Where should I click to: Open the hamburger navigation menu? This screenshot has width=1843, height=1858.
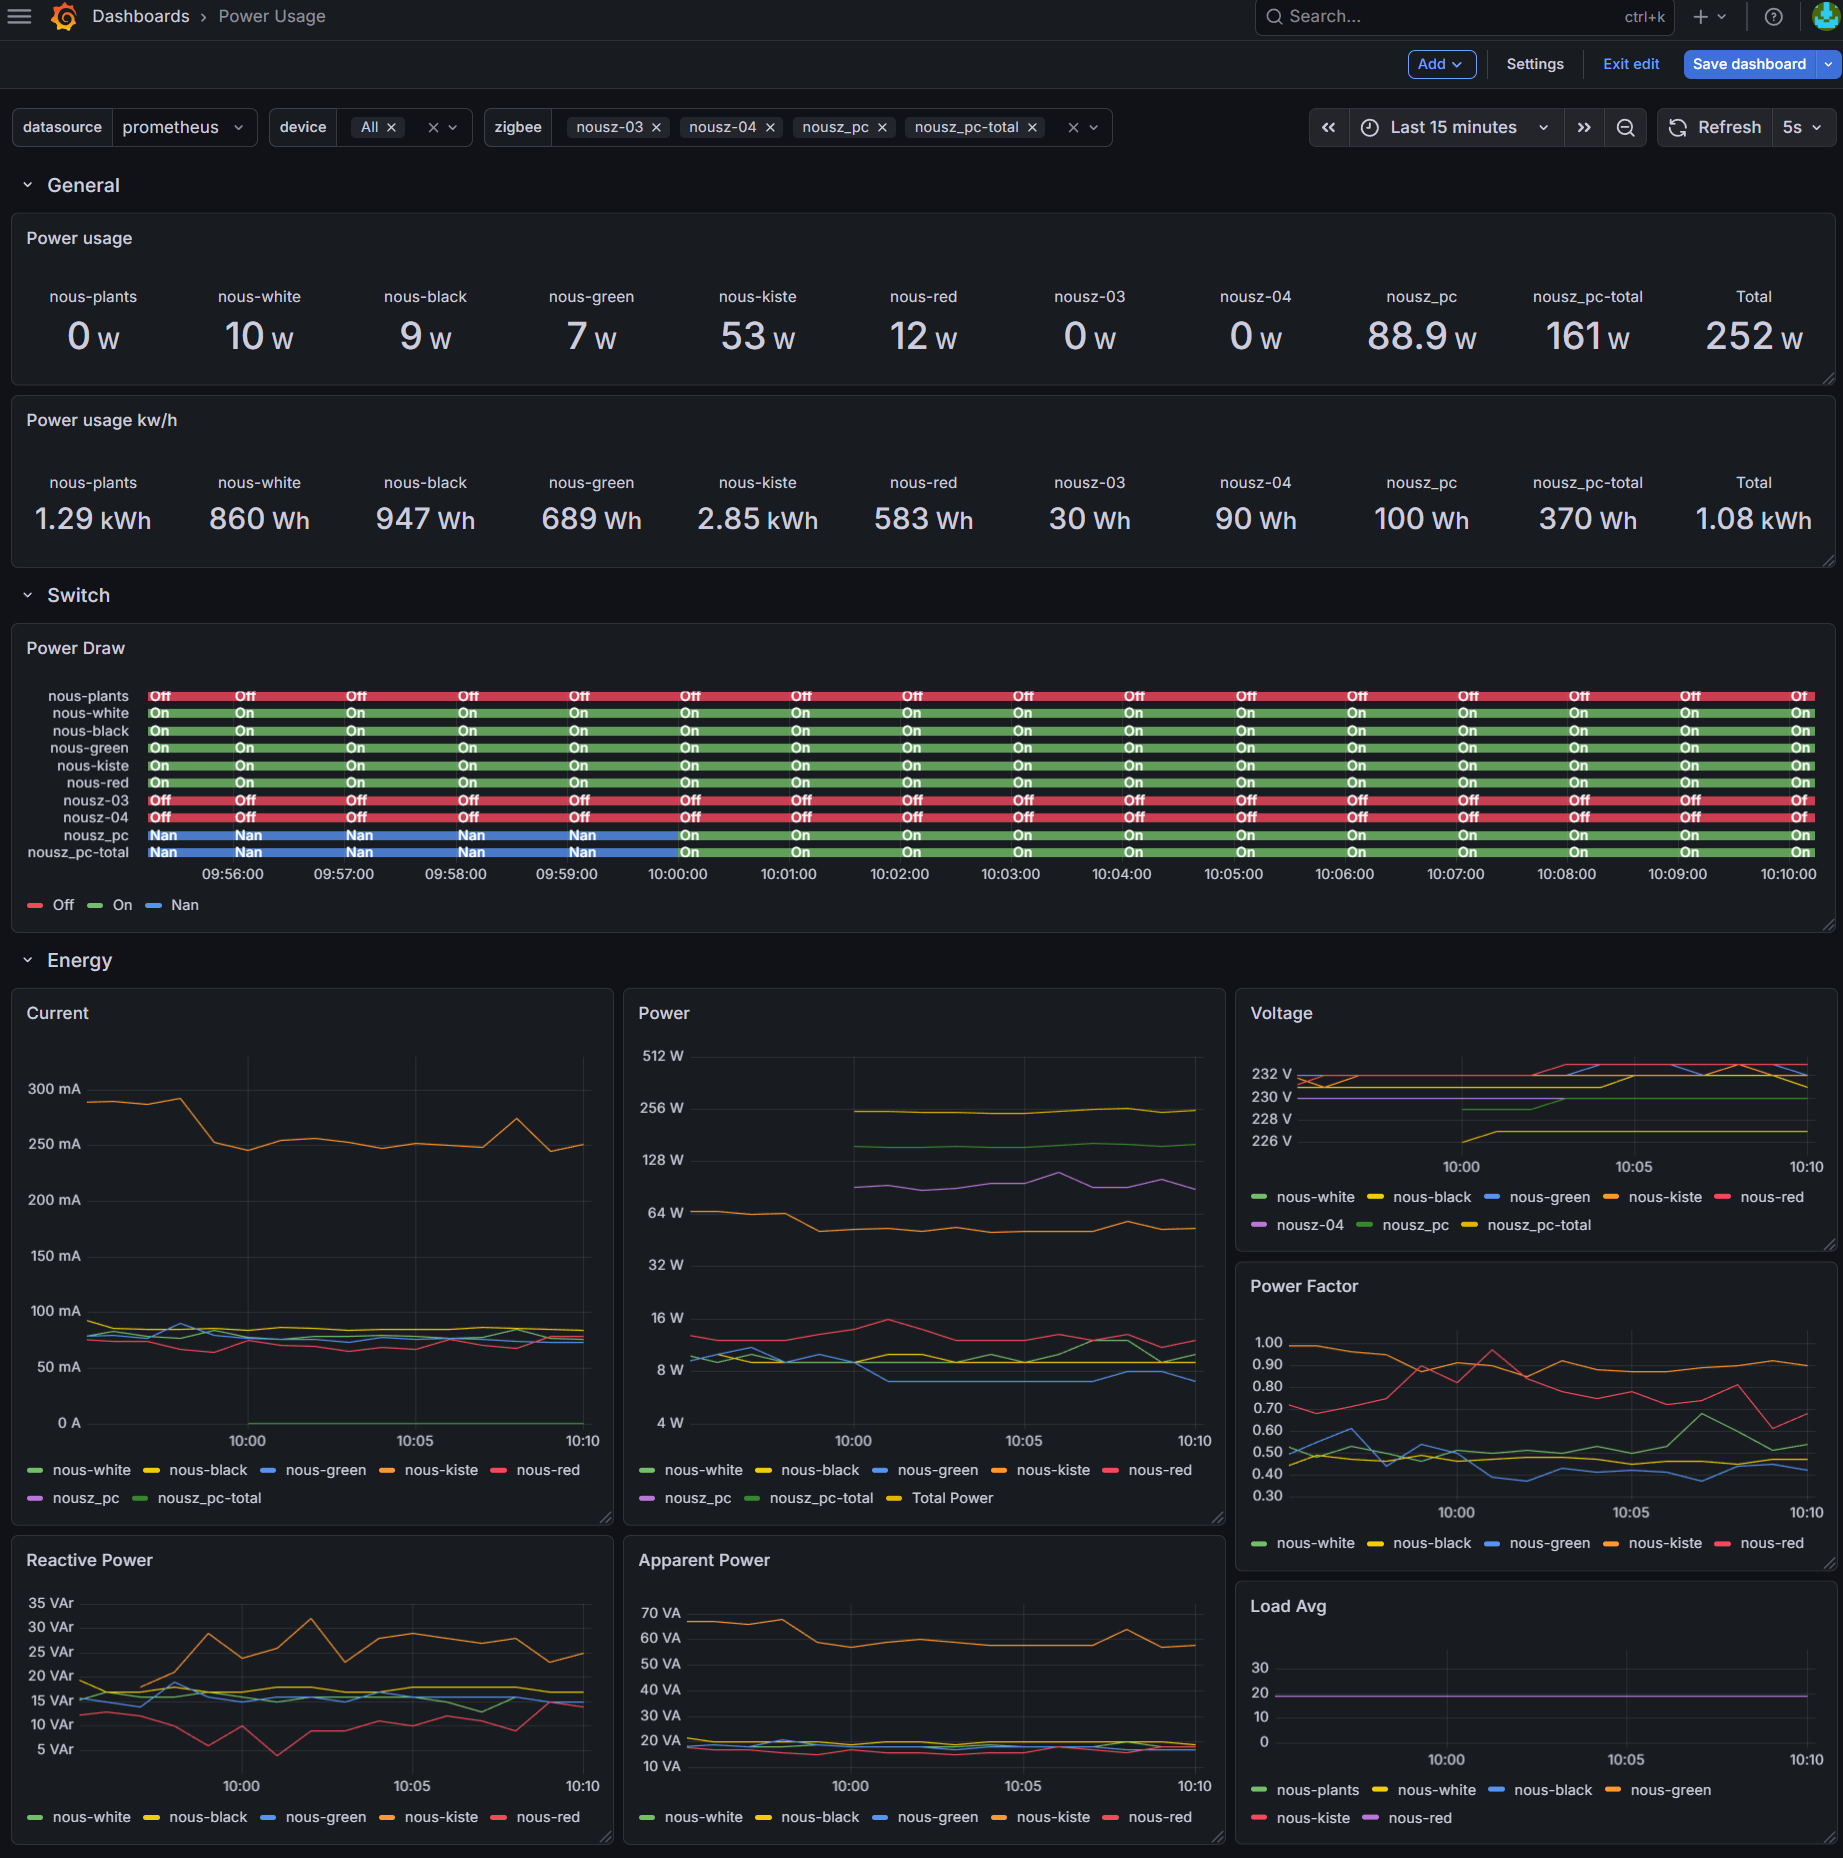[20, 17]
